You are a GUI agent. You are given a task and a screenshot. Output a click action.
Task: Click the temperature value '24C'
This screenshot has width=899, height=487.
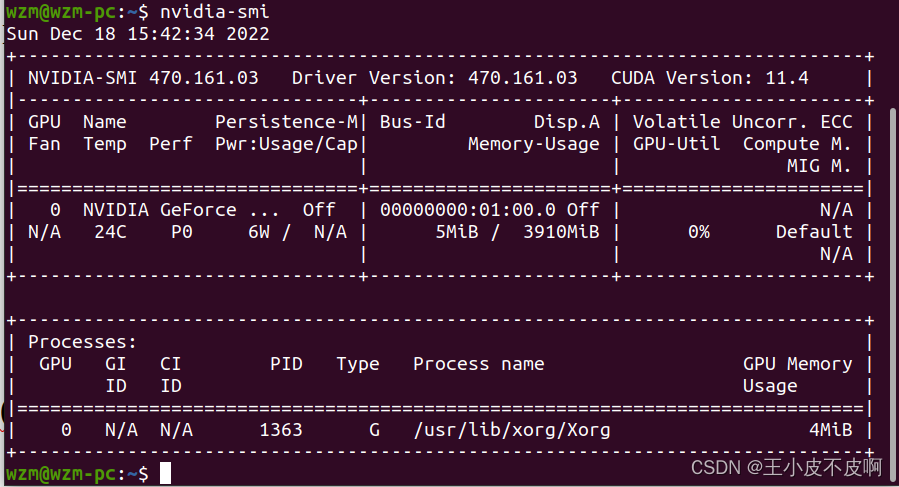(x=110, y=232)
